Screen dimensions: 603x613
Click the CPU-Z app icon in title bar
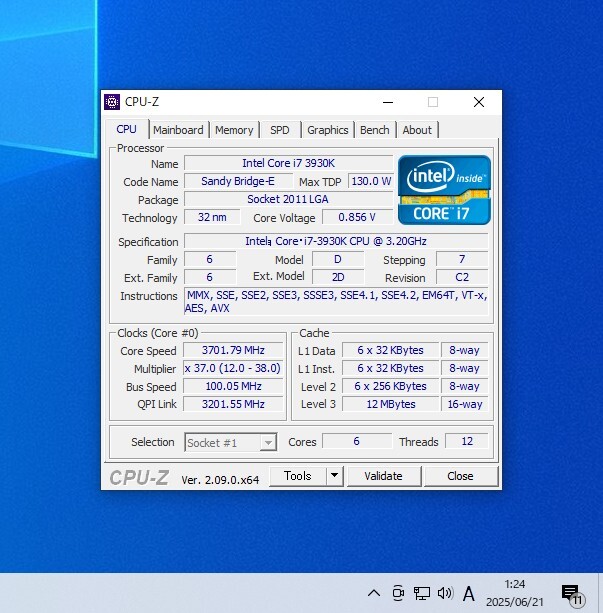click(x=112, y=102)
